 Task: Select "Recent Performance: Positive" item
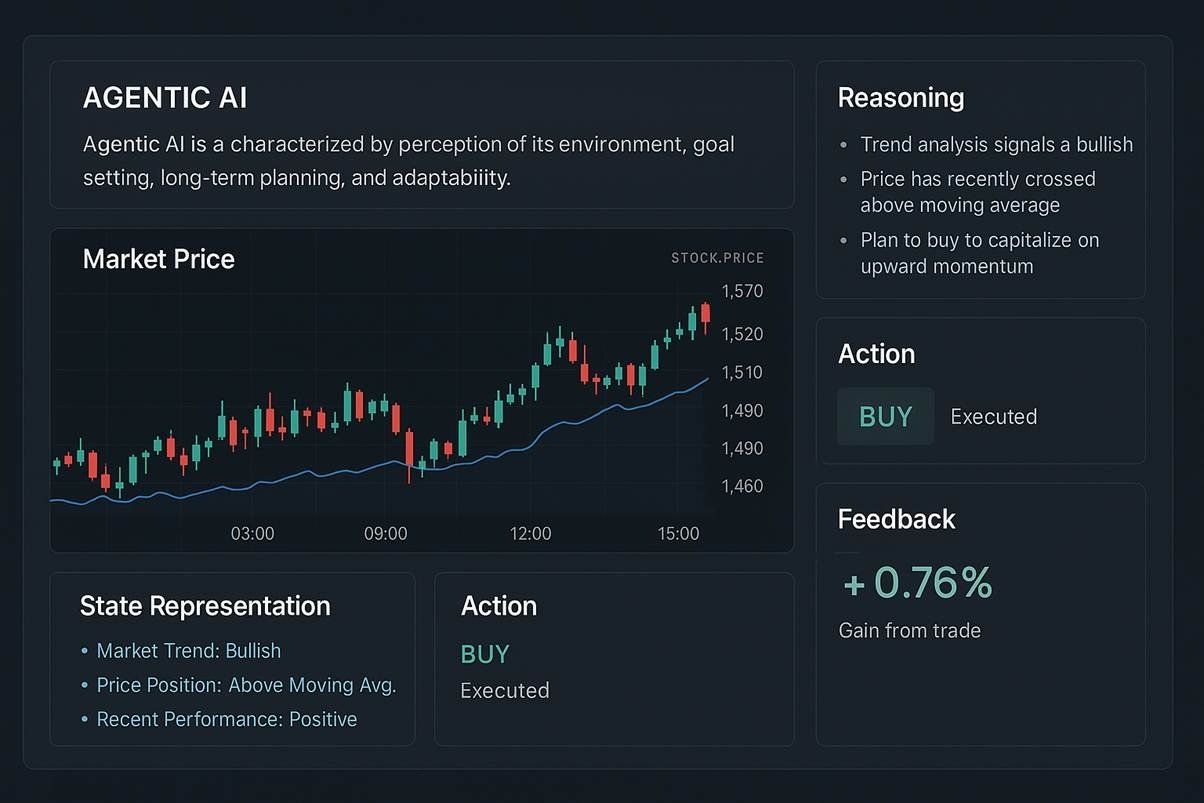pos(226,719)
